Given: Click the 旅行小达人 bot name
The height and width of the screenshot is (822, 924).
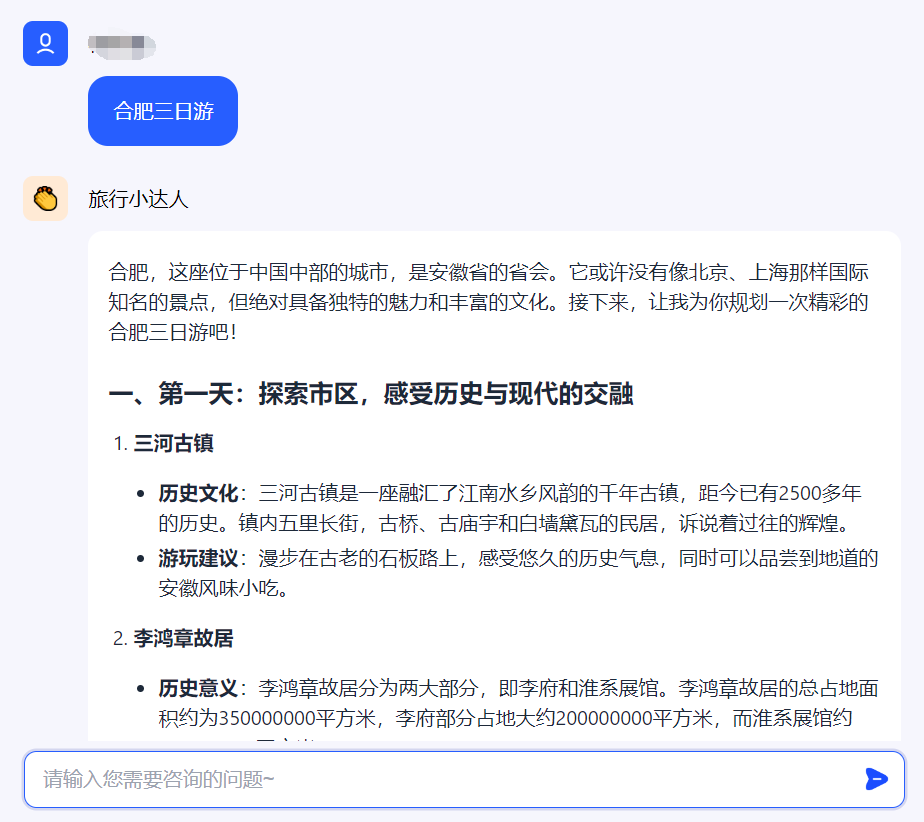Looking at the screenshot, I should pos(138,199).
